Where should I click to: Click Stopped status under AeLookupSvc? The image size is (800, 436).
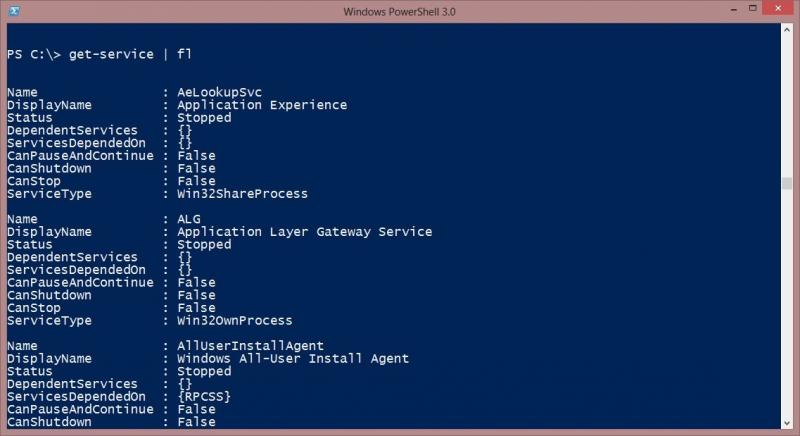[x=204, y=117]
